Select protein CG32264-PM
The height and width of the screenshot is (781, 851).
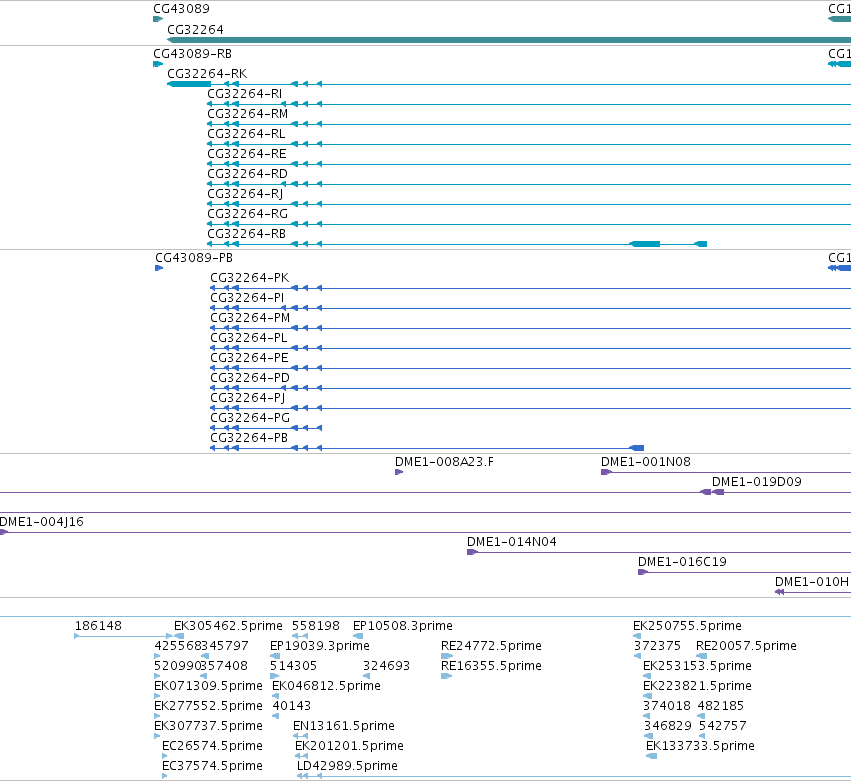click(x=250, y=318)
